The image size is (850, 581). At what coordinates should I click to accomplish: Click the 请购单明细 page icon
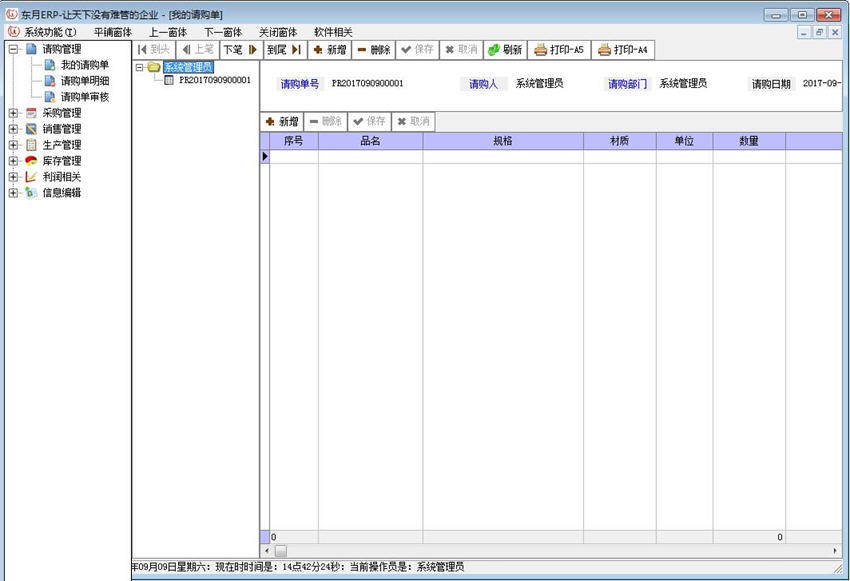(50, 81)
